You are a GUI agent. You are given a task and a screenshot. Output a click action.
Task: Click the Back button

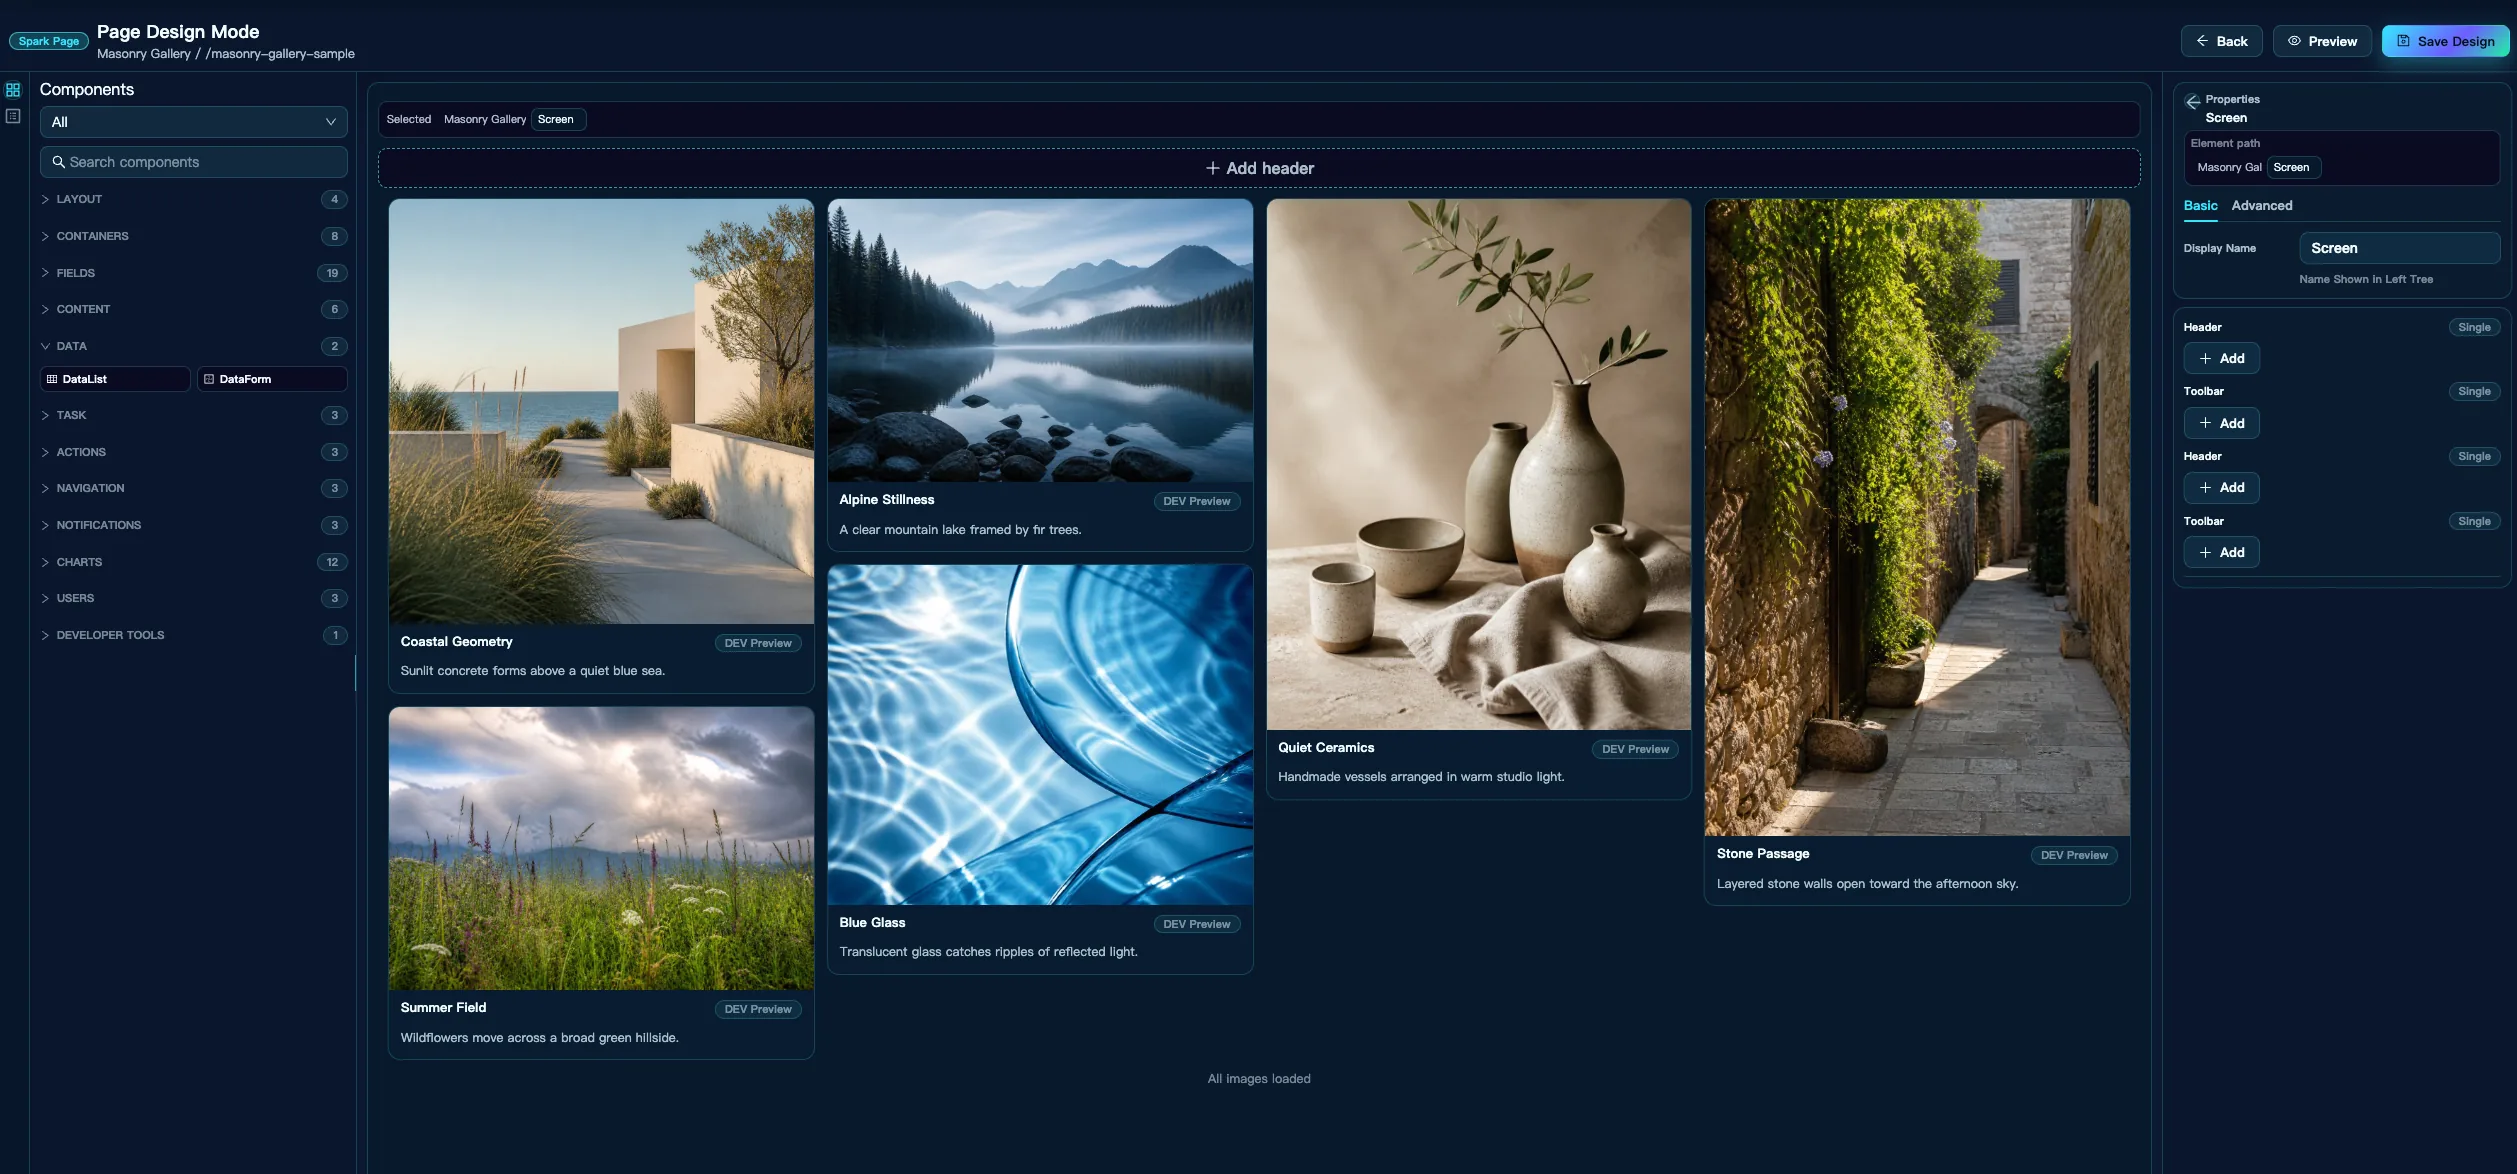(x=2221, y=41)
